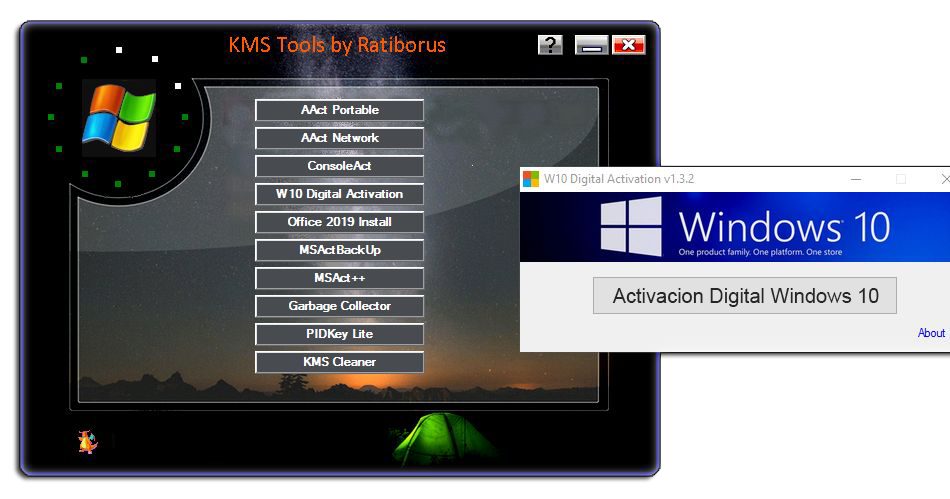
Task: Click the question mark help icon
Action: click(x=550, y=45)
